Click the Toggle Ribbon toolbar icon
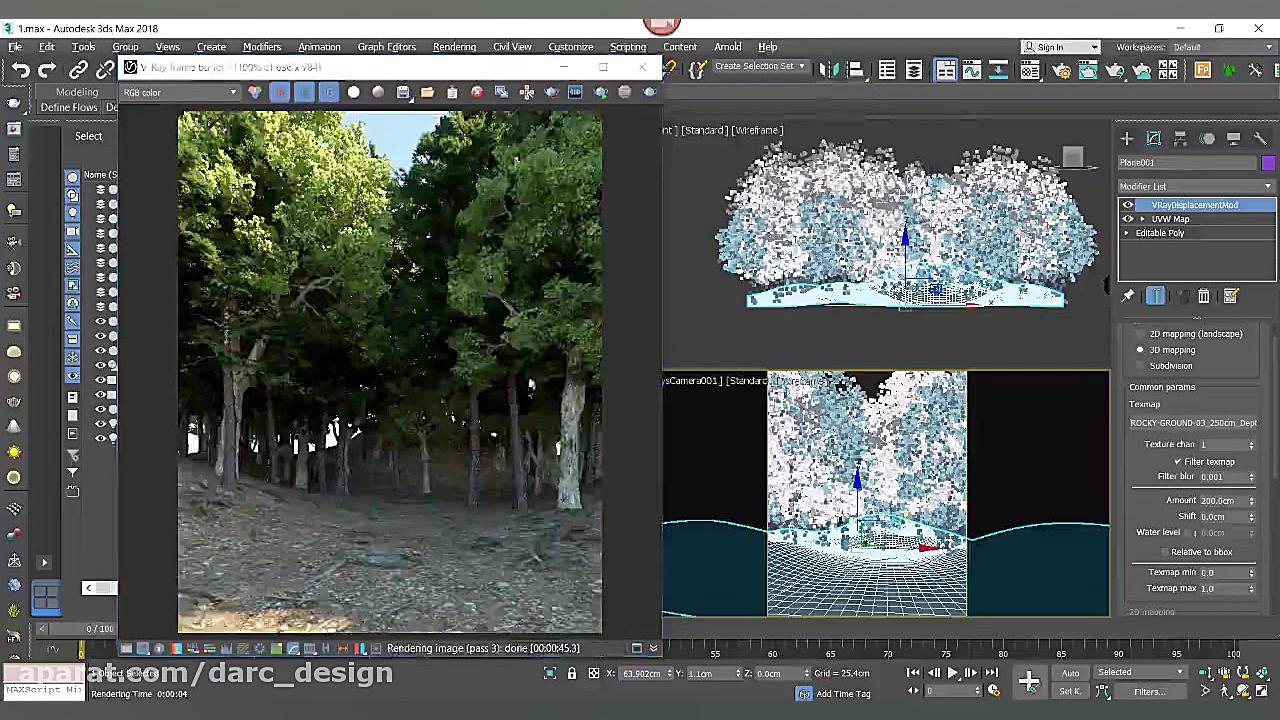The image size is (1280, 720). click(945, 70)
